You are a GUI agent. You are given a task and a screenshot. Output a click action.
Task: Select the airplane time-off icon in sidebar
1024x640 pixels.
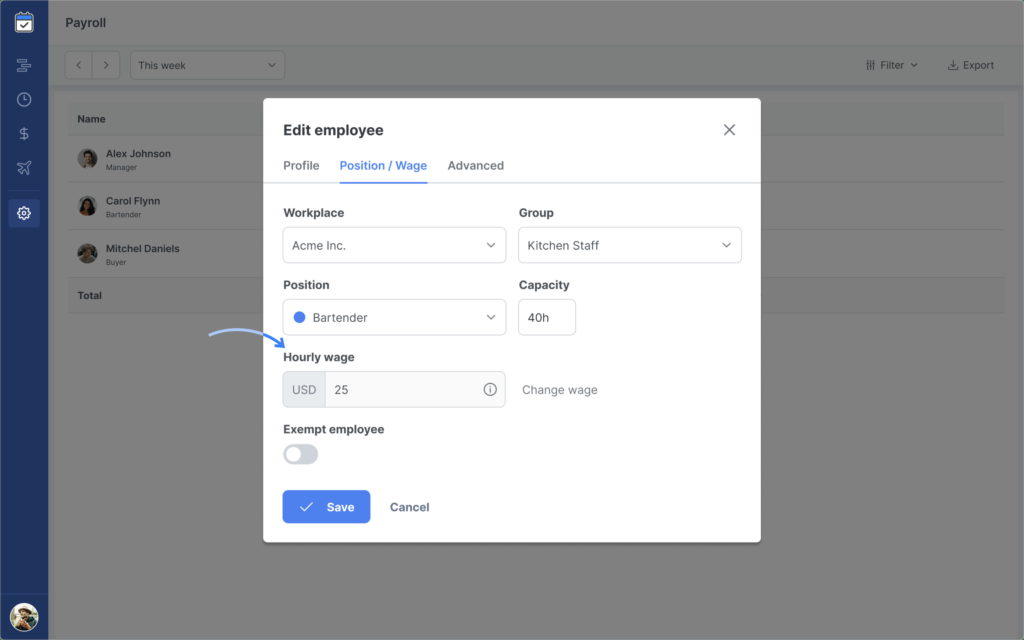tap(24, 168)
